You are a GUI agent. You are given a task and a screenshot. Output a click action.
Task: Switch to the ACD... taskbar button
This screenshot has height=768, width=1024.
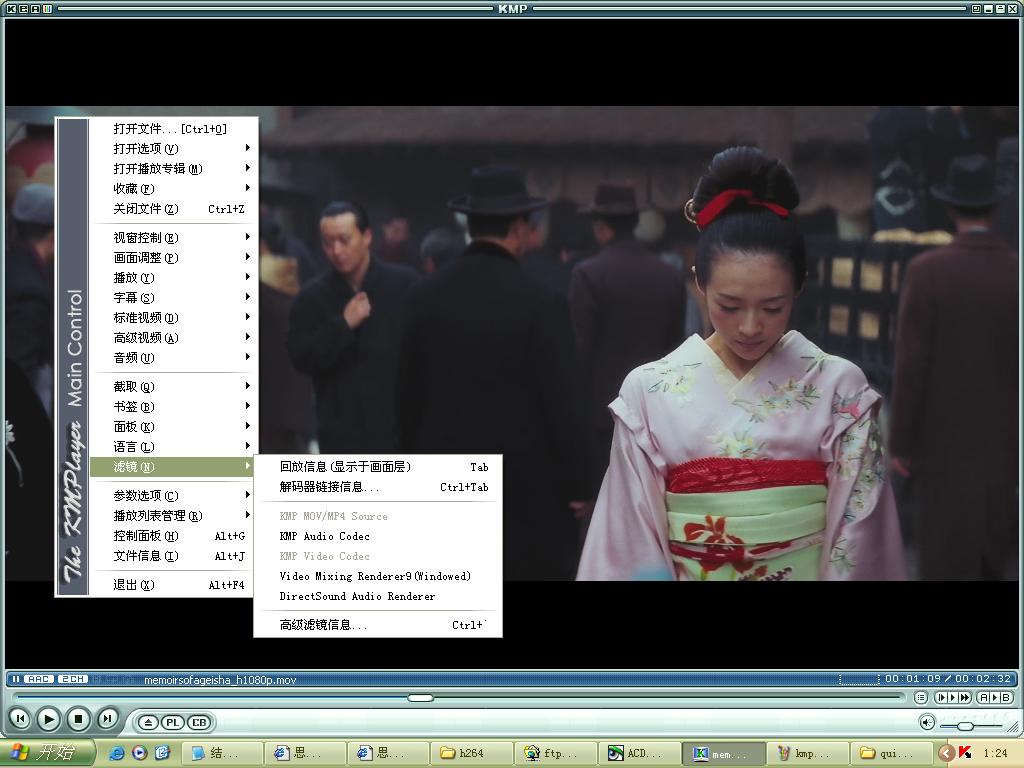(640, 753)
